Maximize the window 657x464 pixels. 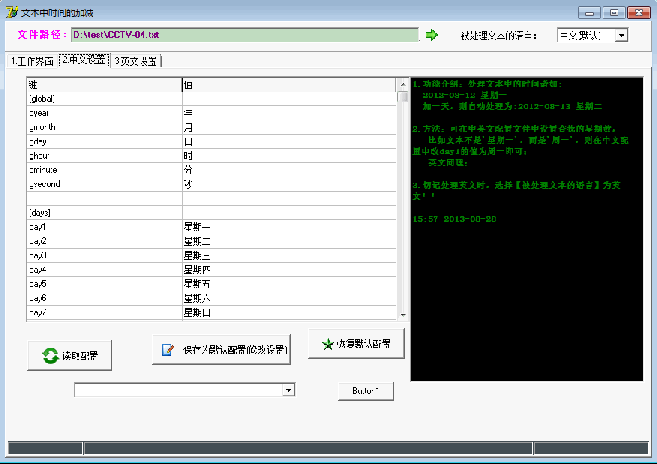pos(614,13)
